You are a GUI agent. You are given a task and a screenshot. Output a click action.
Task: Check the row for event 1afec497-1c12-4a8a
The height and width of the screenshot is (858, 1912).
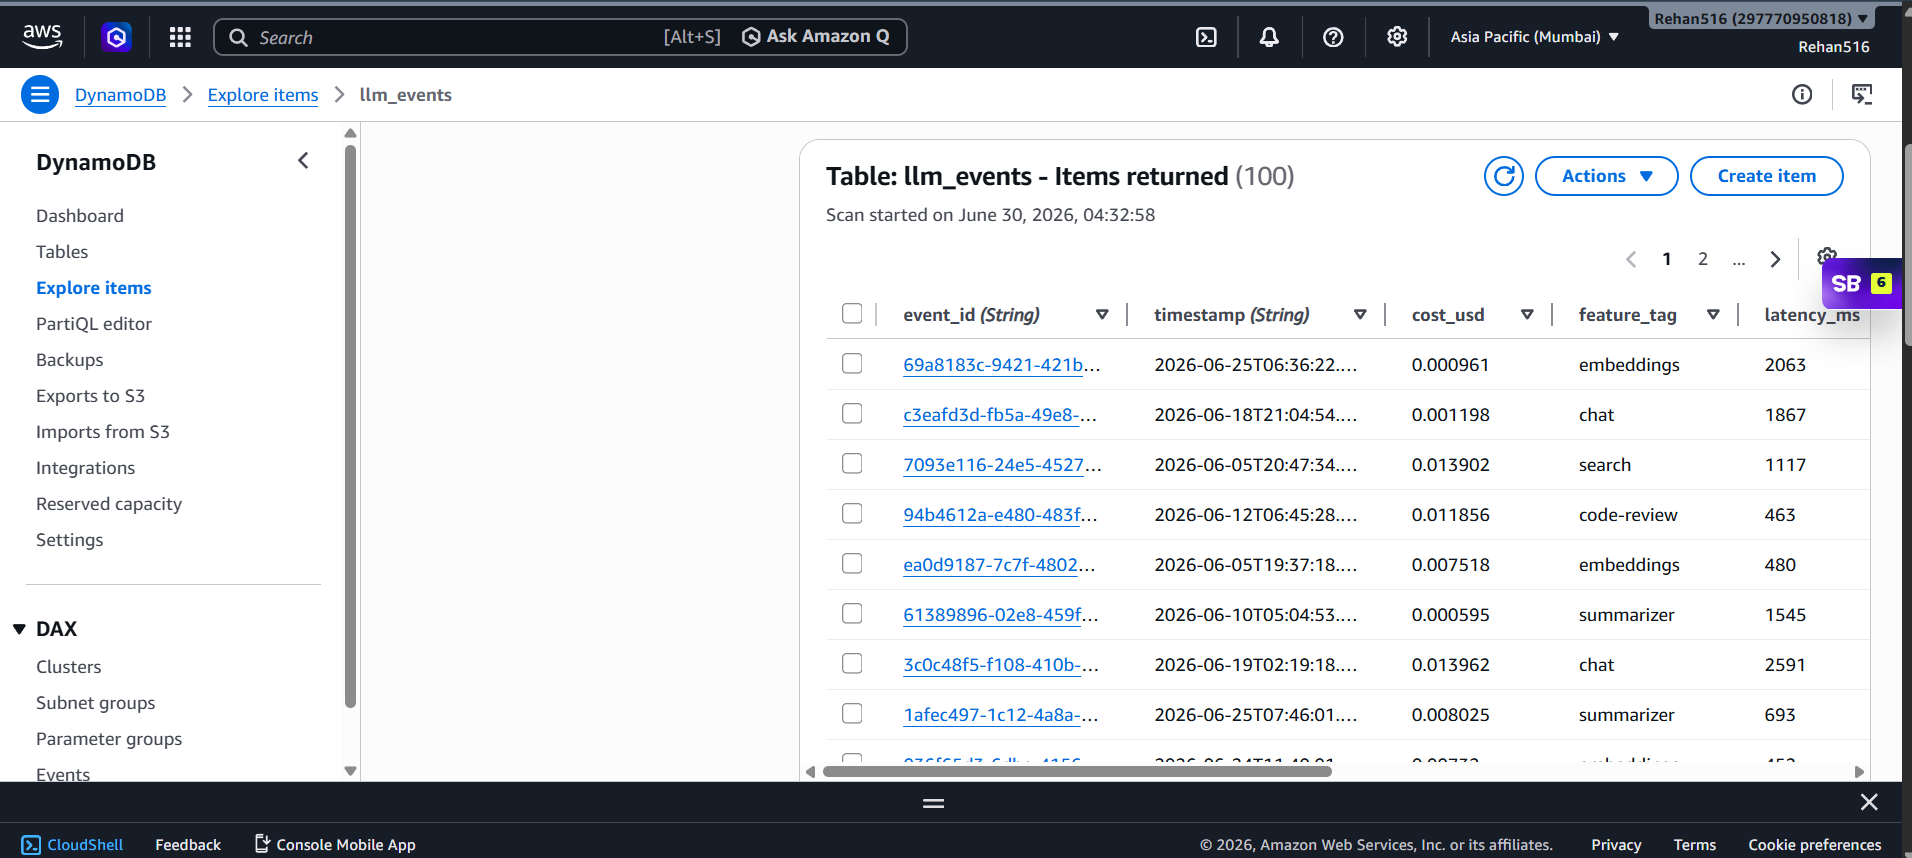pos(852,714)
